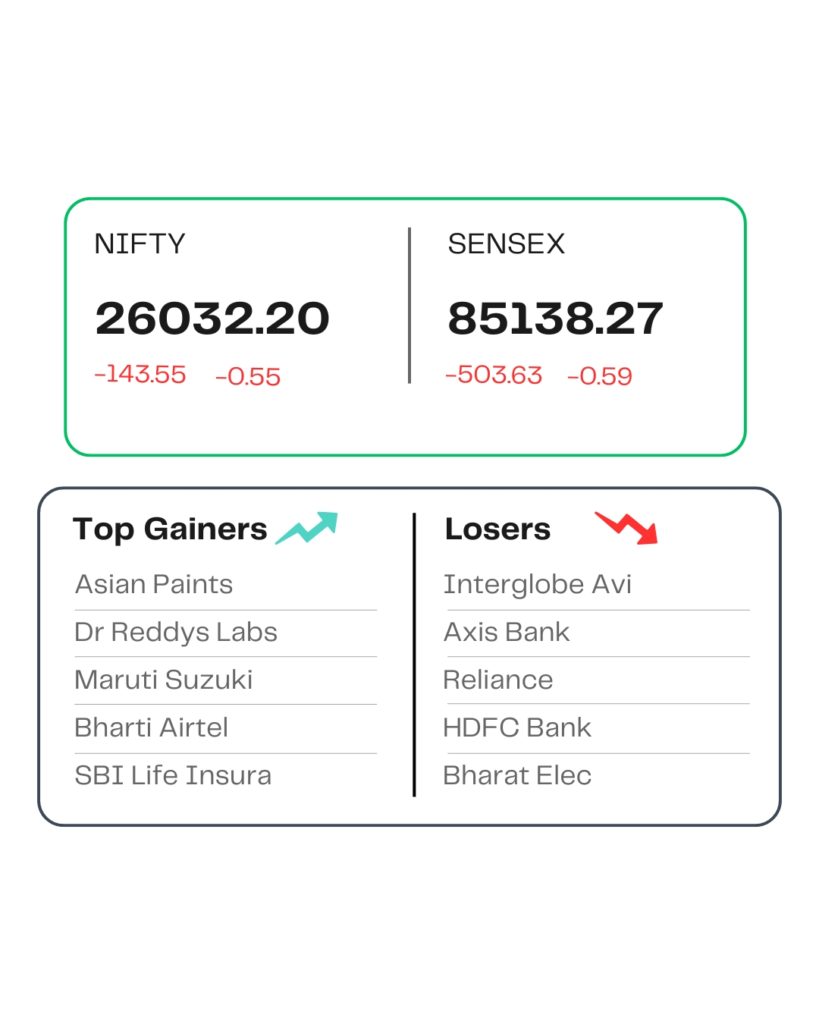
Task: Click the red downward trend arrow icon
Action: 627,527
